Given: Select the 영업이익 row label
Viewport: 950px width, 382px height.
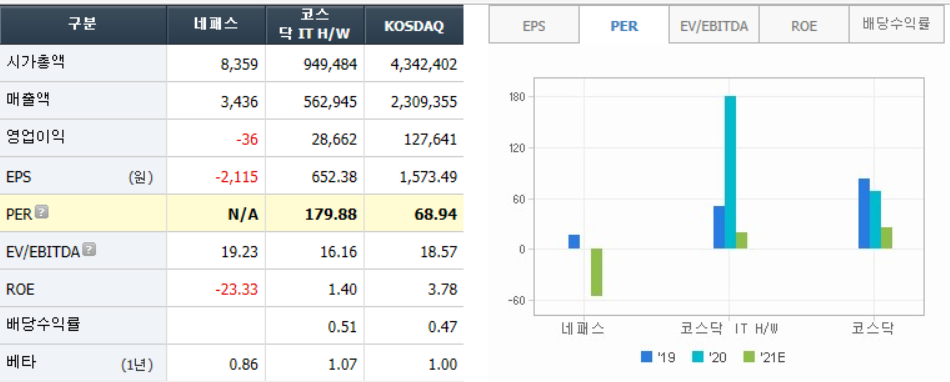Looking at the screenshot, I should pyautogui.click(x=35, y=137).
